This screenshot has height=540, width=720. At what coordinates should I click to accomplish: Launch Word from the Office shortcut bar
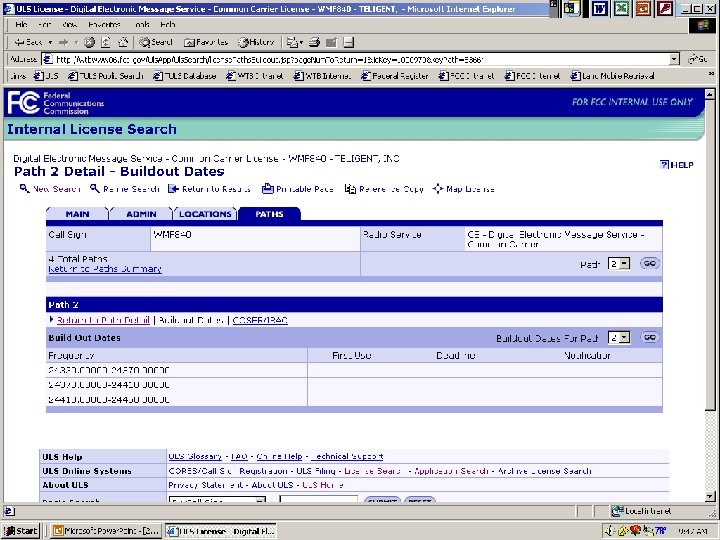599,8
